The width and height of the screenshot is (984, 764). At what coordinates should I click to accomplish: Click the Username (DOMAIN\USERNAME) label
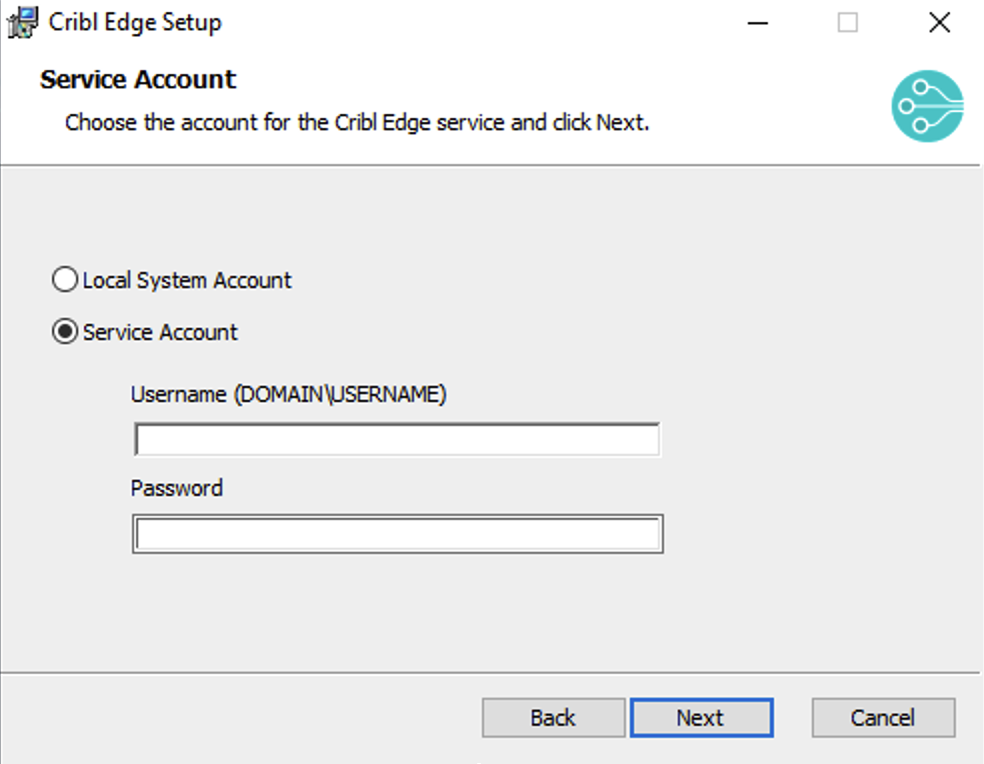pyautogui.click(x=288, y=394)
